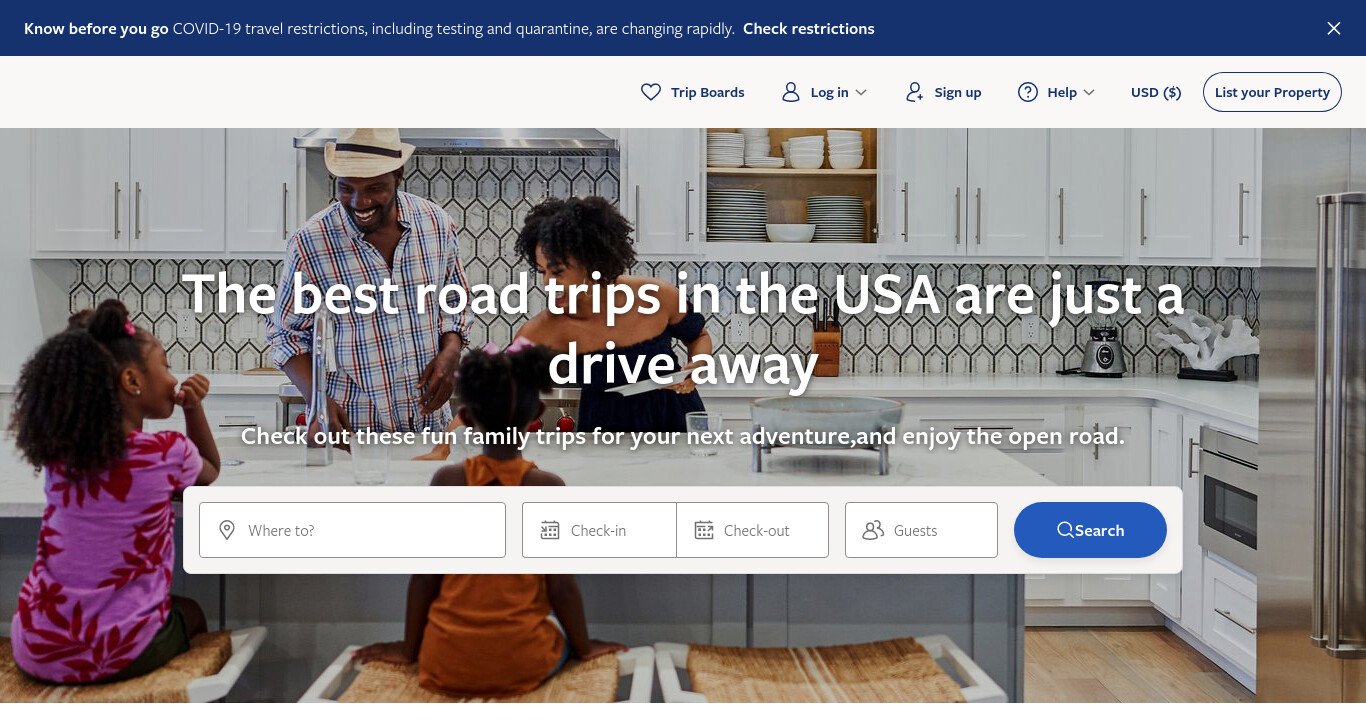Click the Check-out calendar icon
This screenshot has height=728, width=1366.
[x=704, y=530]
